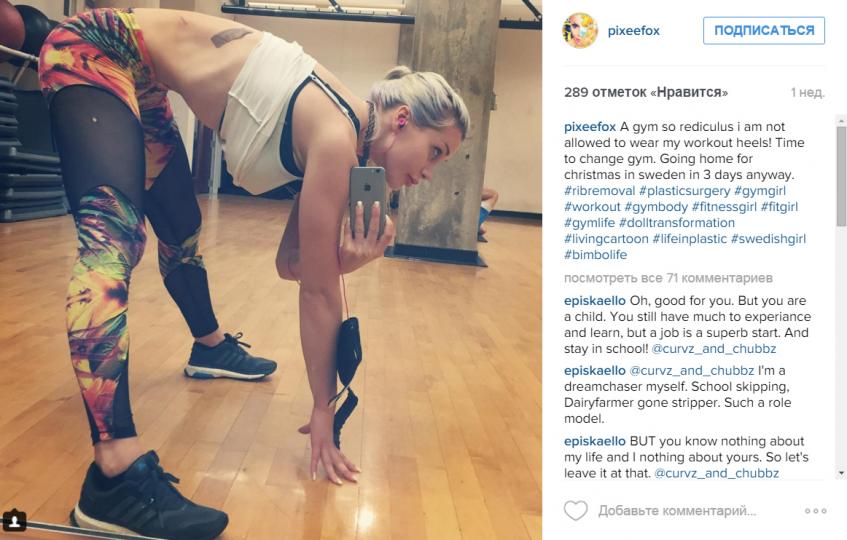Click the 289 отметок «Нравится» count
Image resolution: width=847 pixels, height=540 pixels.
pos(646,92)
